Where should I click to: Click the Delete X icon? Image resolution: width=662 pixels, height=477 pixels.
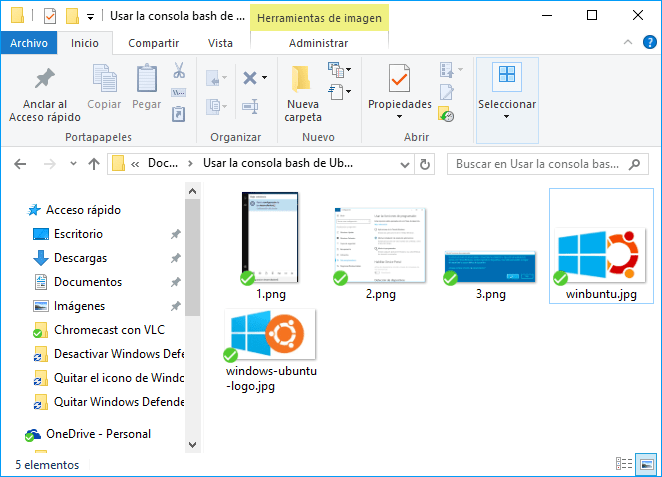(x=250, y=78)
